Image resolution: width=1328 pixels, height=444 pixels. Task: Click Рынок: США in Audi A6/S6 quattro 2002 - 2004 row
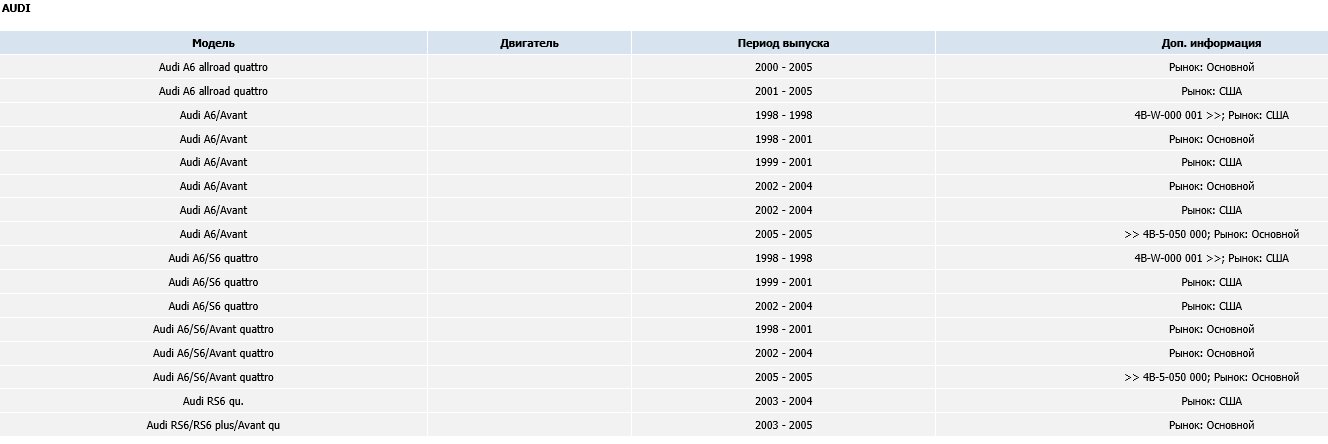tap(1211, 306)
